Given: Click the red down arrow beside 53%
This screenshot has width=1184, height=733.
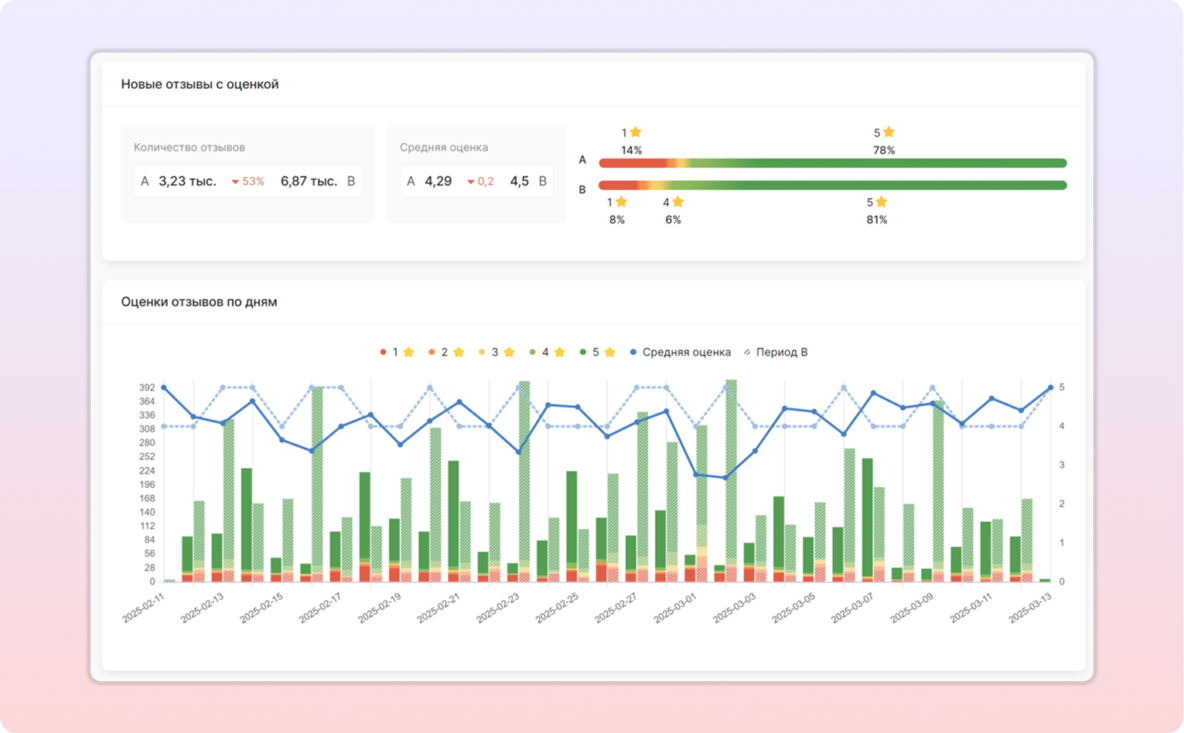Looking at the screenshot, I should coord(236,182).
